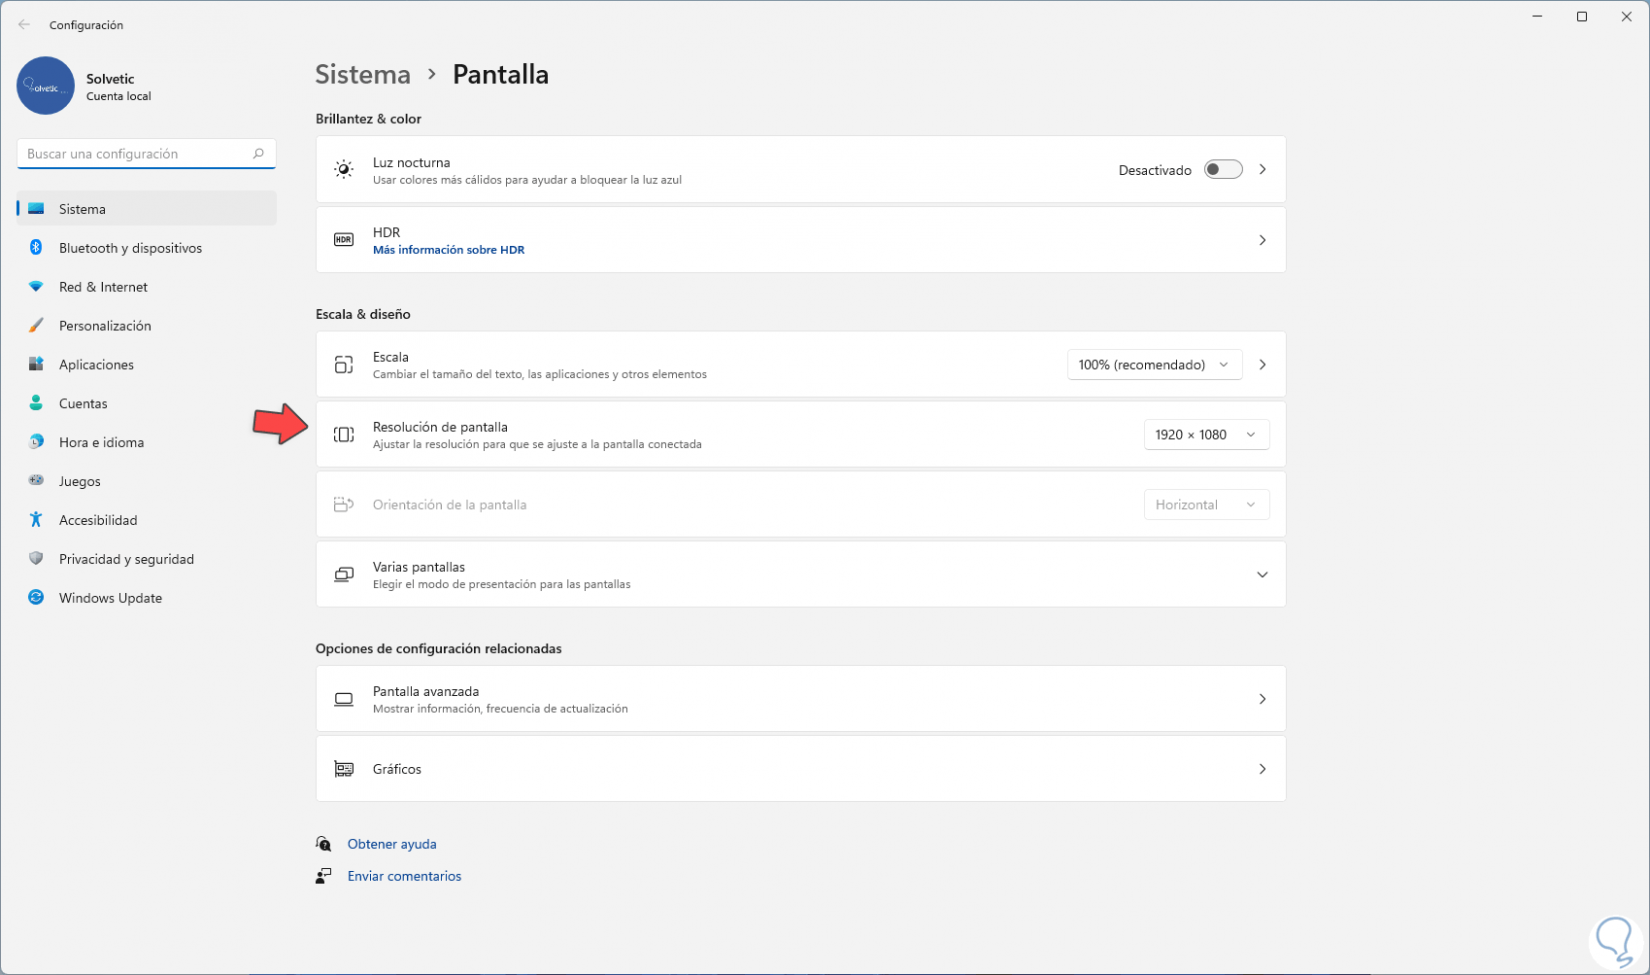This screenshot has width=1650, height=975.
Task: Click the Privacidad y seguridad shield icon
Action: point(36,559)
